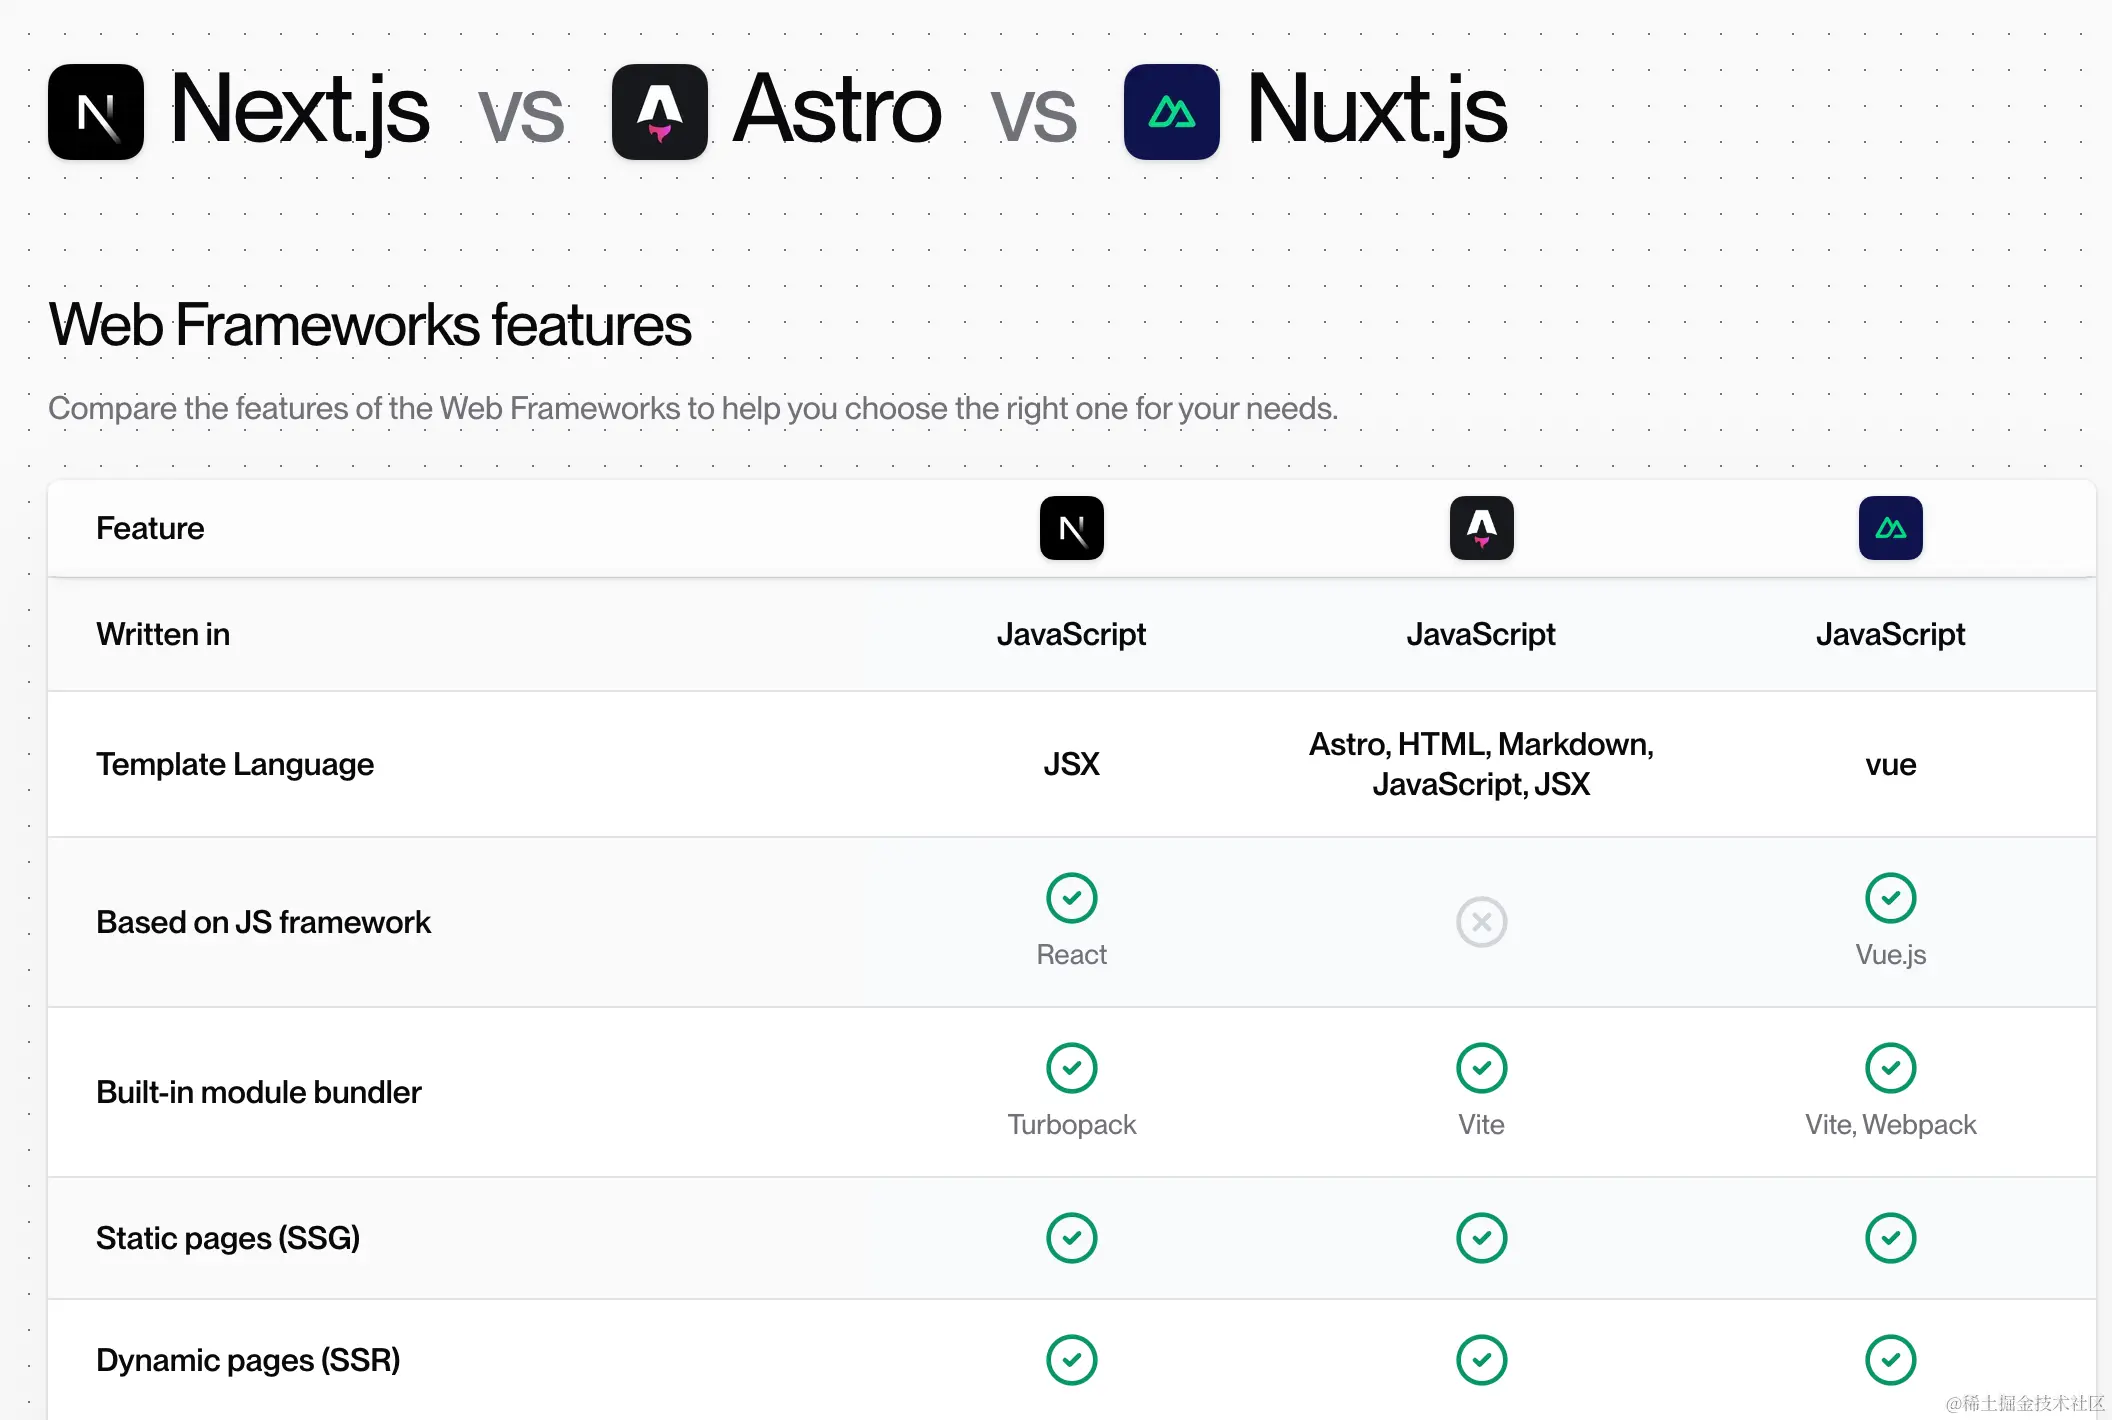Click the Nuxt icon in the table header
This screenshot has height=1420, width=2112.
point(1891,528)
